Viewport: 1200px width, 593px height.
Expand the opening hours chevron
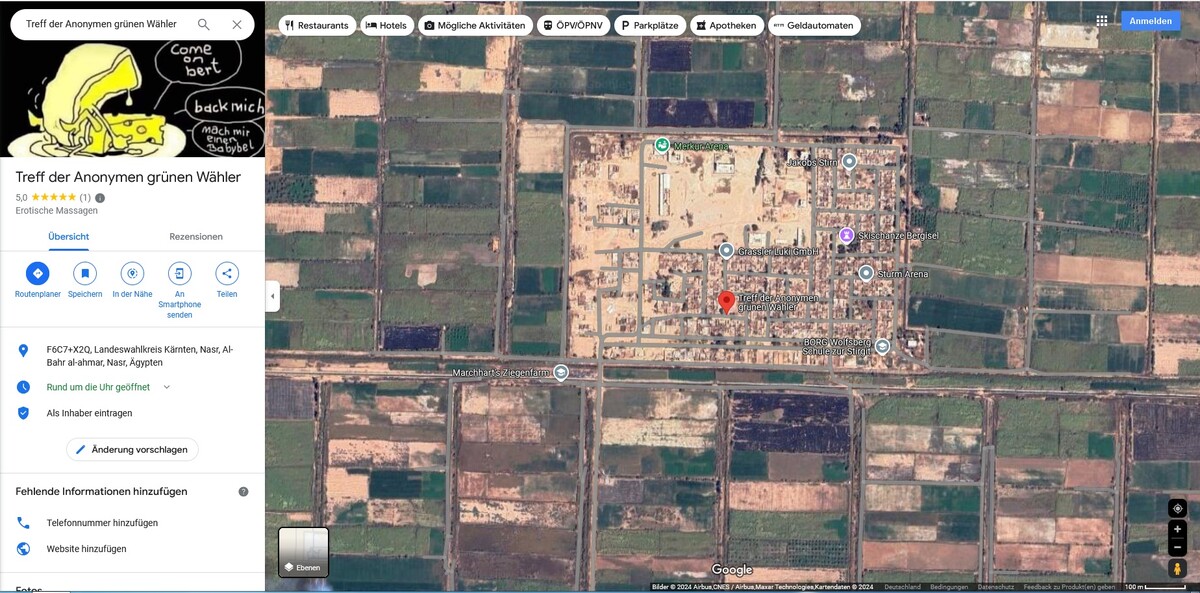click(x=167, y=387)
